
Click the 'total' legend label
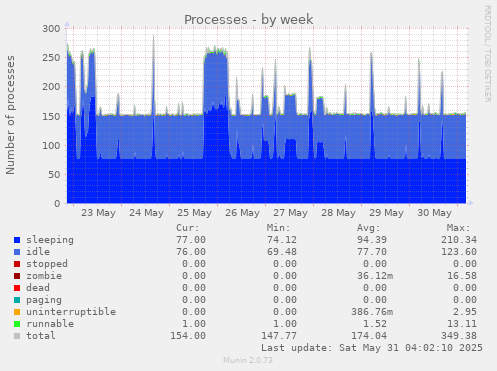41,336
